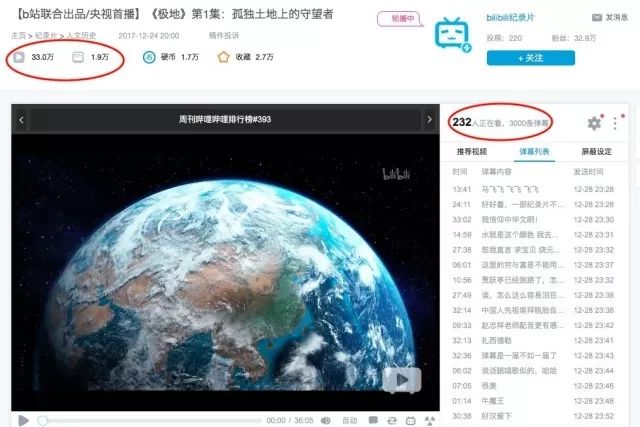
Task: Click the 稿件投诉 link
Action: click(x=224, y=36)
